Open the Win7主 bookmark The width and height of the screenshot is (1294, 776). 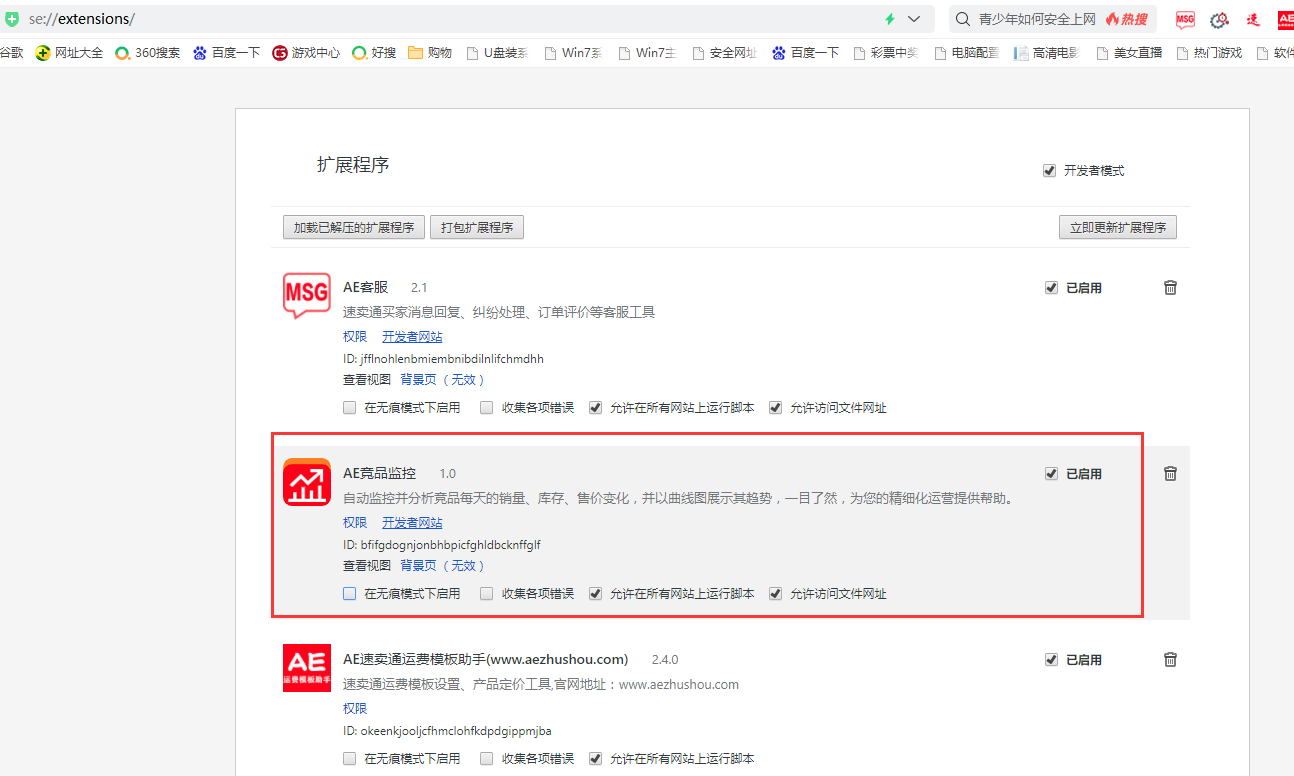click(650, 53)
